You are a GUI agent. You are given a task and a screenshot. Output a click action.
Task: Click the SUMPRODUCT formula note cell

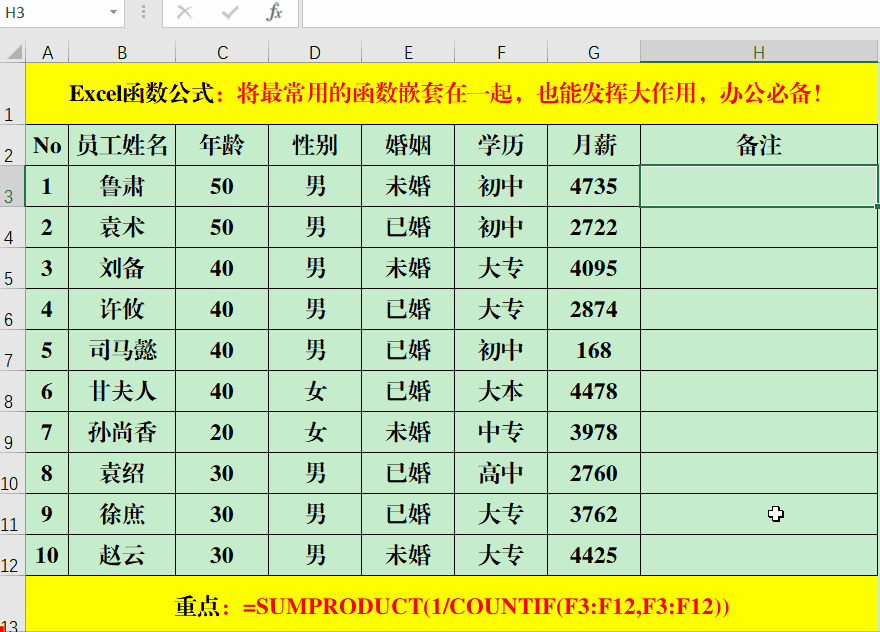[452, 606]
